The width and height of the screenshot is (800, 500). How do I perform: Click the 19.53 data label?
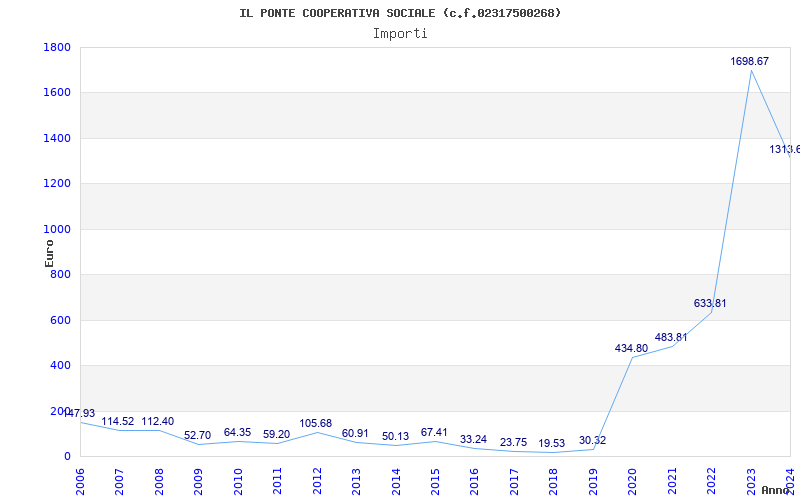[552, 443]
